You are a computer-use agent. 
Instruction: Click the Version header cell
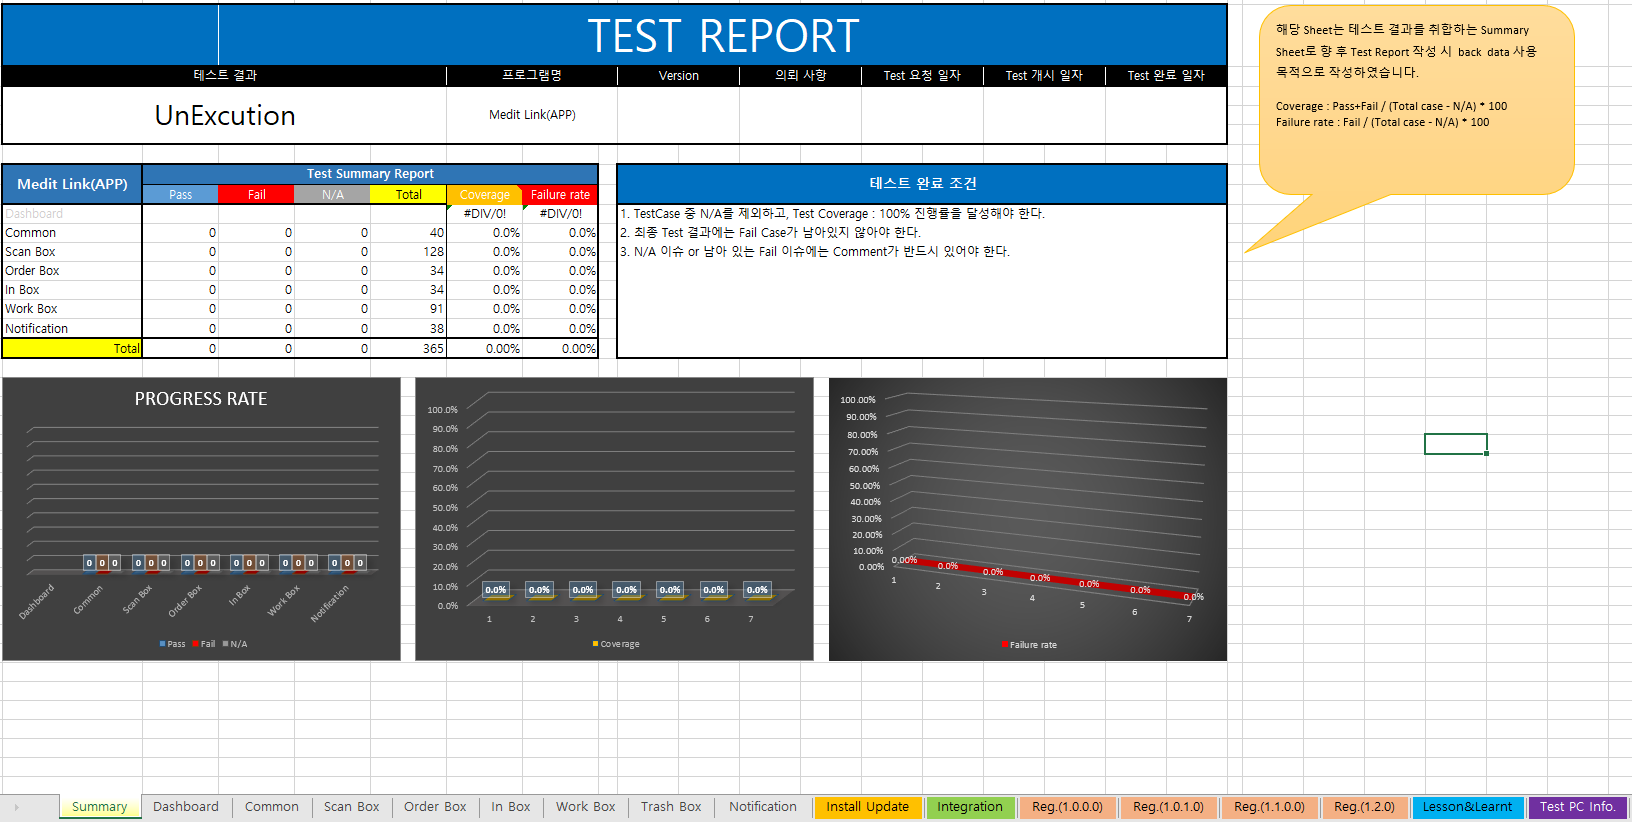pyautogui.click(x=679, y=75)
